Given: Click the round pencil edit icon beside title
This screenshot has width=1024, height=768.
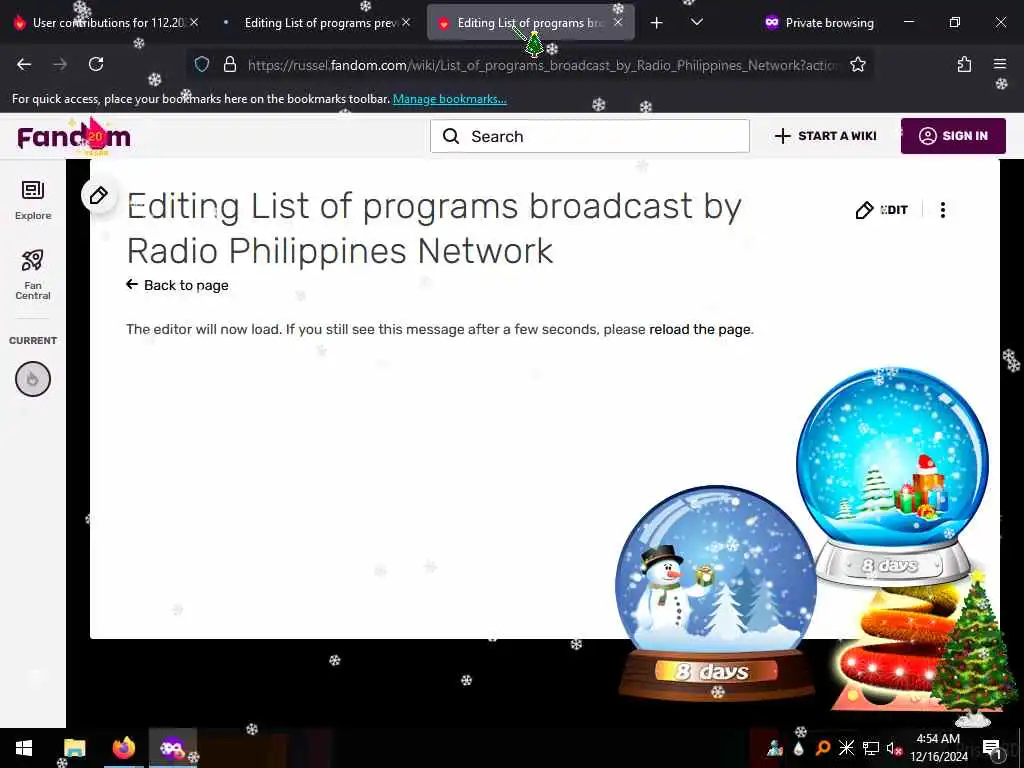Looking at the screenshot, I should (99, 195).
